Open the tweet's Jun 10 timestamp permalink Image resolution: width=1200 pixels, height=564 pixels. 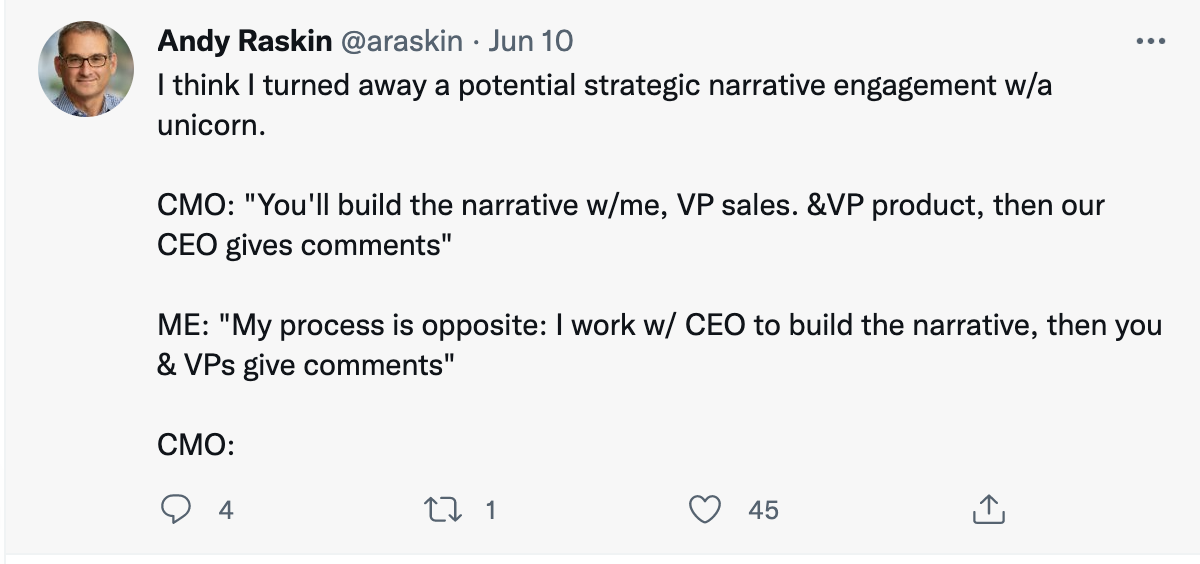click(531, 41)
